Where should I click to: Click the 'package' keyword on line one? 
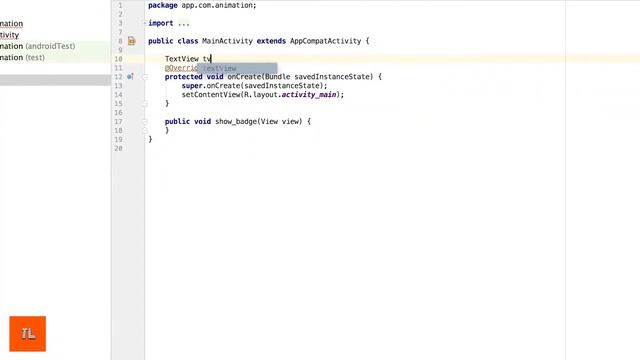click(162, 5)
